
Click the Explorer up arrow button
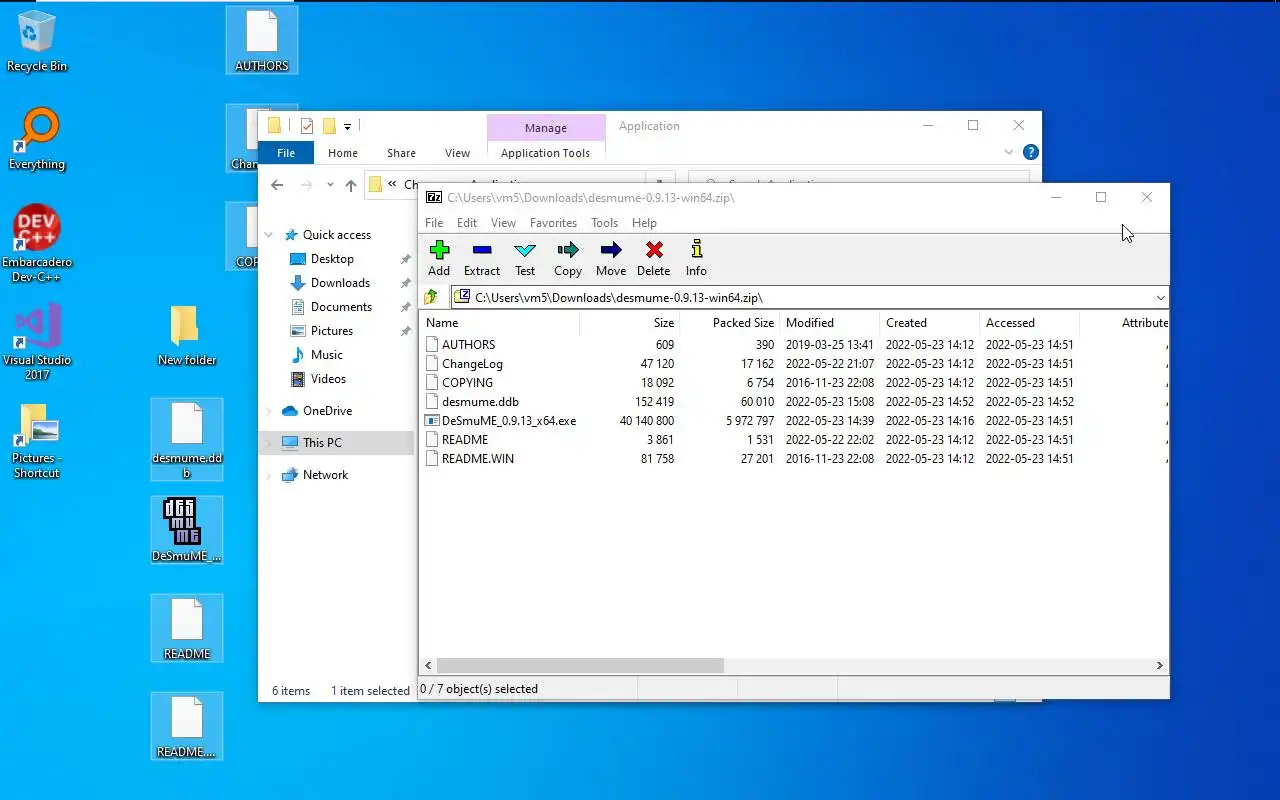coord(350,185)
